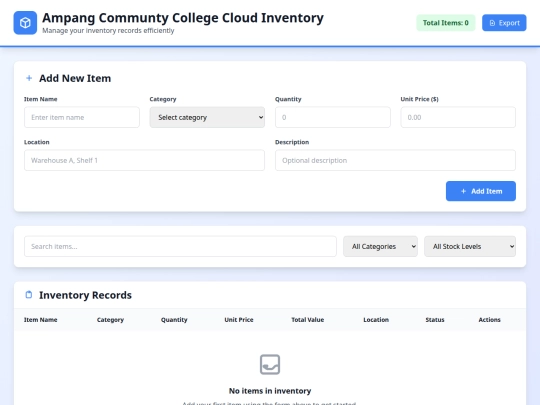Export the inventory records
540x405 pixels.
pos(504,23)
